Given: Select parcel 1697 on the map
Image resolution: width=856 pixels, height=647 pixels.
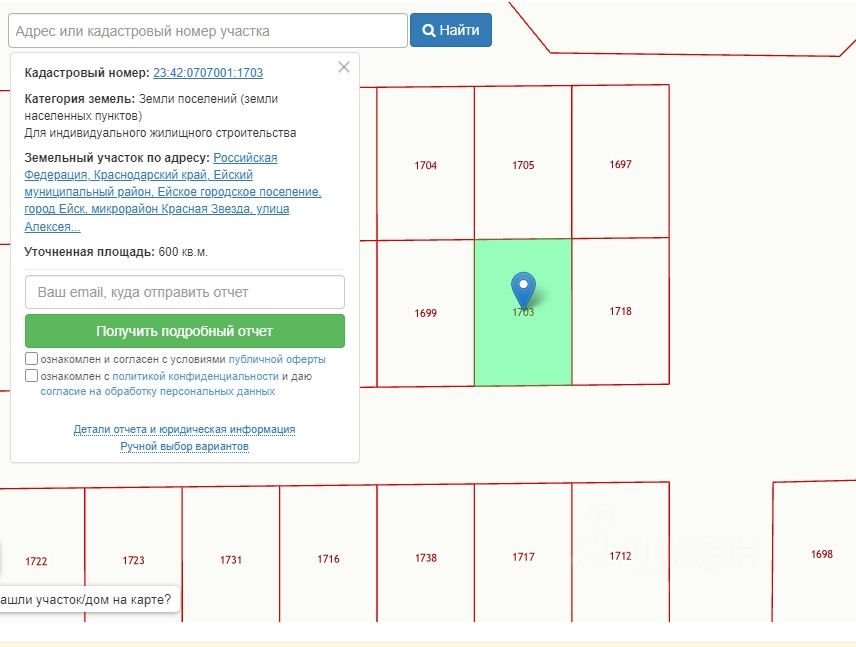Looking at the screenshot, I should pos(621,164).
